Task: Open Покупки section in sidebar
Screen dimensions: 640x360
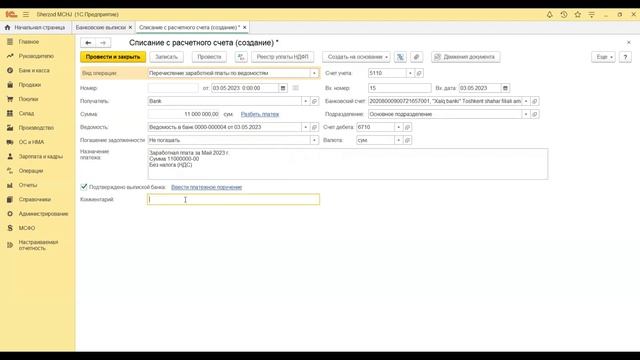Action: pyautogui.click(x=28, y=99)
